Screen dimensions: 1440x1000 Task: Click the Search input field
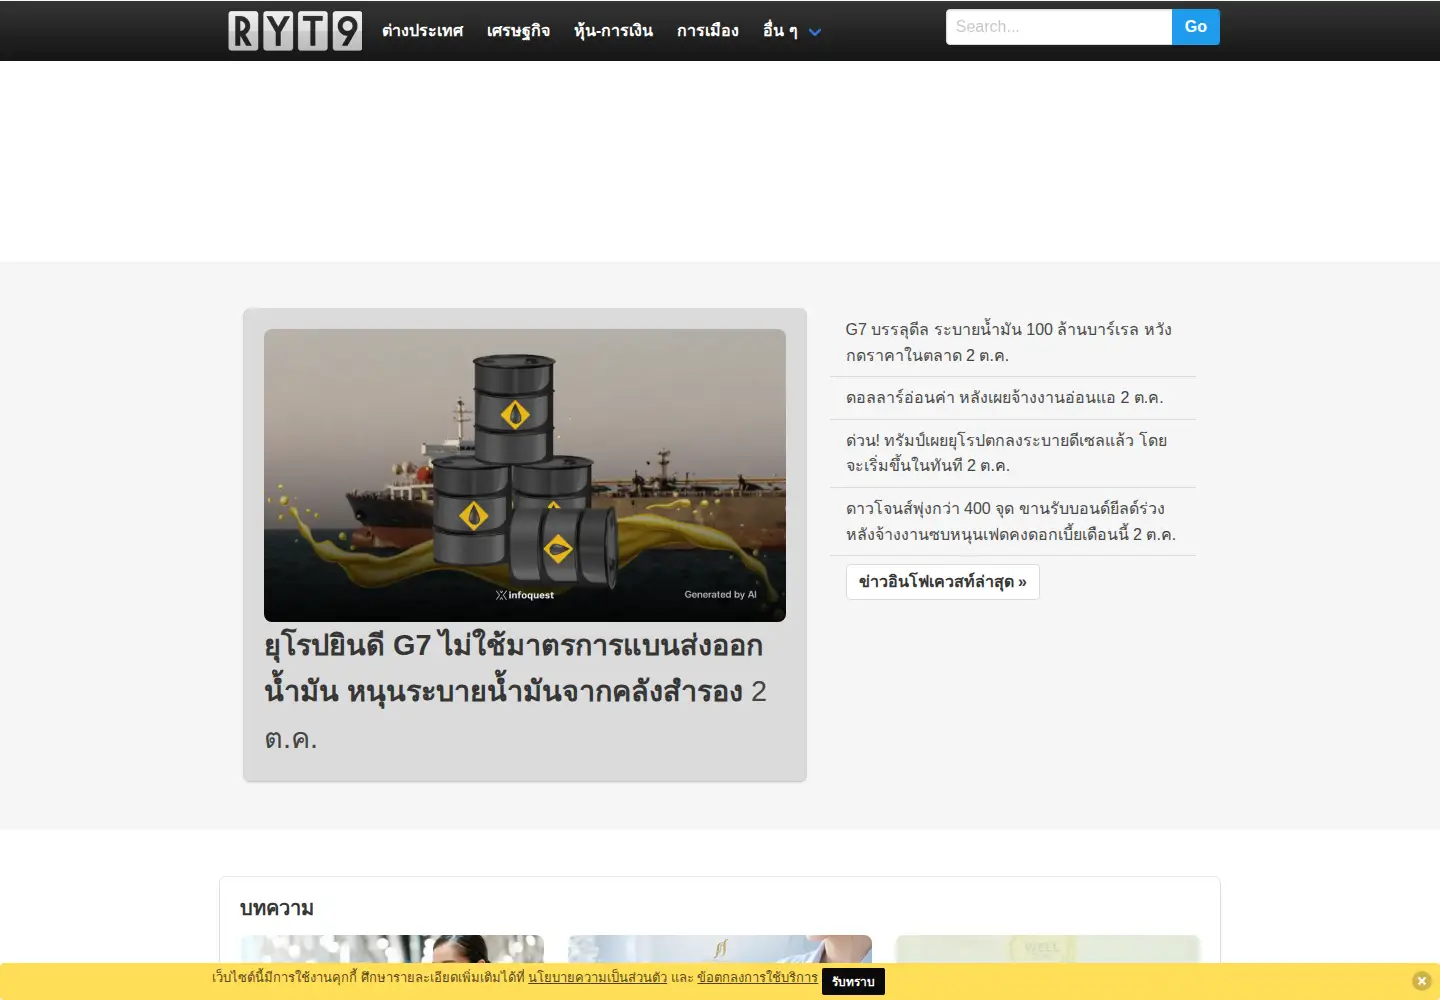pos(1059,27)
